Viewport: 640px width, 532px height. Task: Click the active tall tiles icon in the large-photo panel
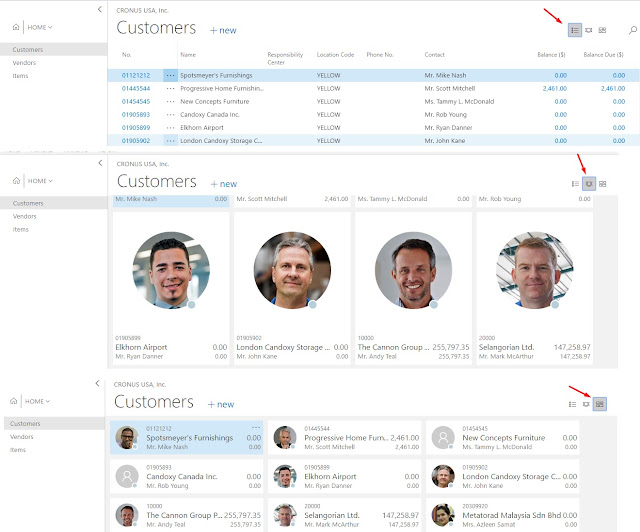[589, 184]
